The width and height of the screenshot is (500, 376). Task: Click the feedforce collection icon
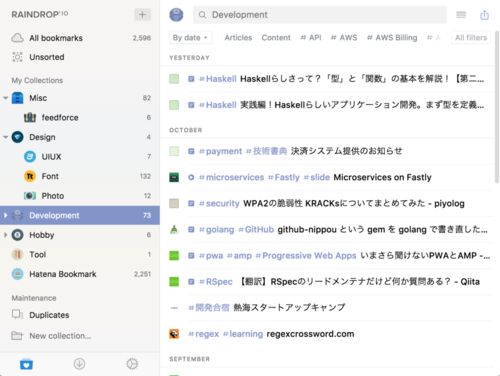point(30,117)
